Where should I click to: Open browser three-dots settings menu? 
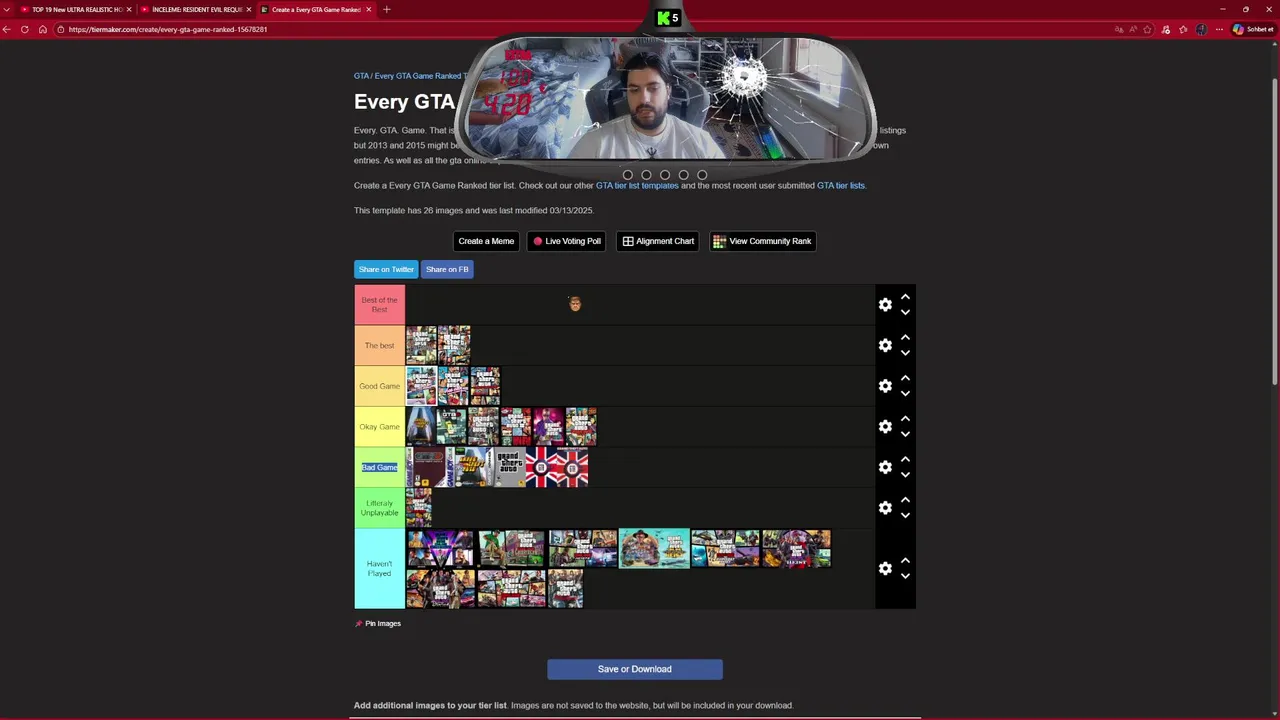coord(1219,29)
